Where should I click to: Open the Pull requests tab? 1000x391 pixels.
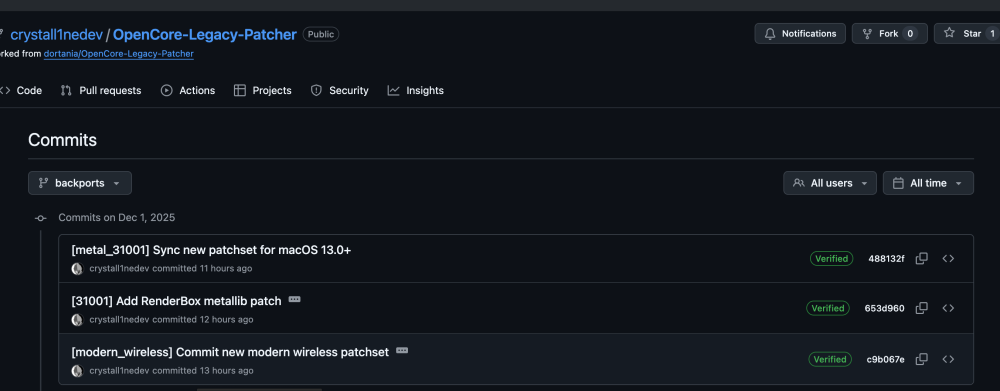point(101,91)
